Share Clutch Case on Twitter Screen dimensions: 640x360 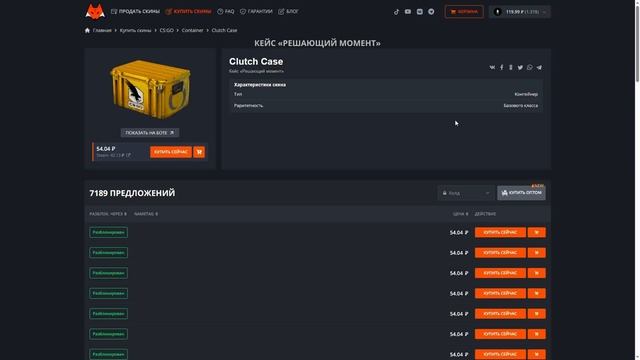point(520,67)
